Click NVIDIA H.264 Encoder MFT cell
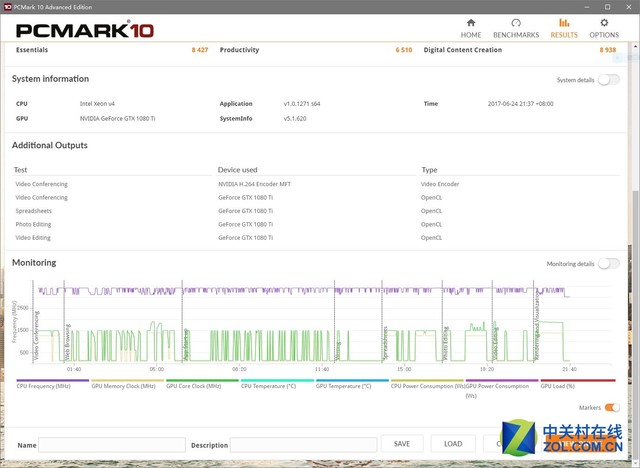 coord(255,184)
